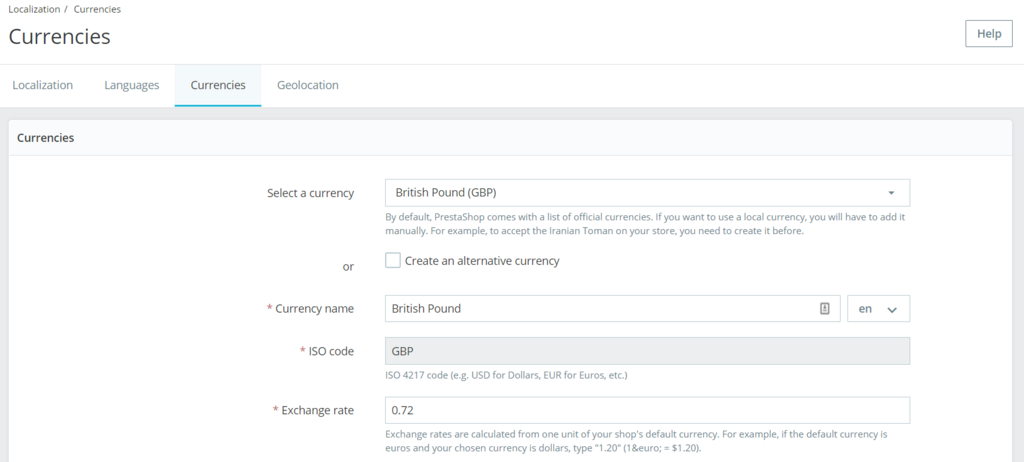Switch to the Localization tab
The width and height of the screenshot is (1024, 462).
[43, 85]
